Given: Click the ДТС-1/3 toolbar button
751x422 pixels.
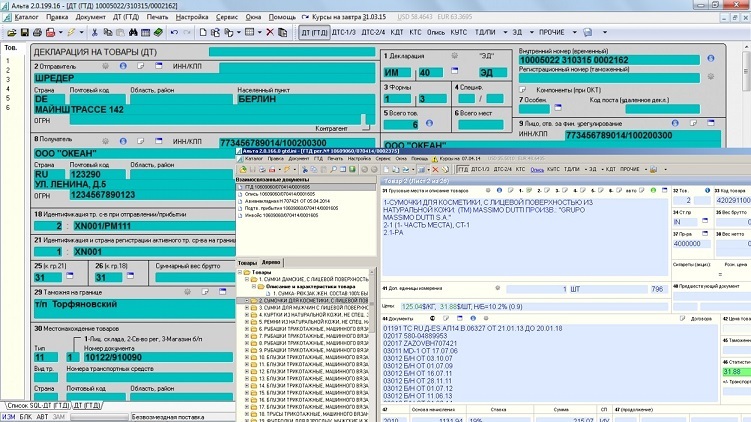Looking at the screenshot, I should click(x=343, y=33).
